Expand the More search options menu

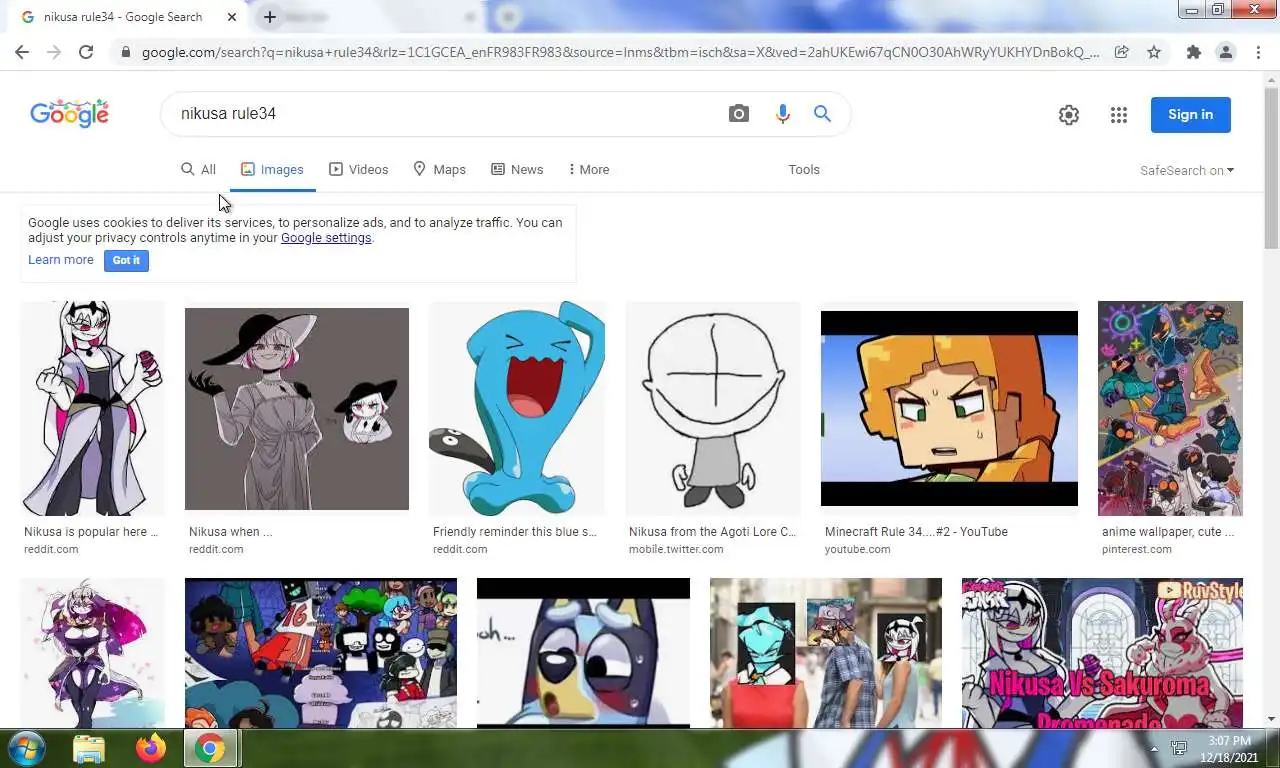coord(588,169)
